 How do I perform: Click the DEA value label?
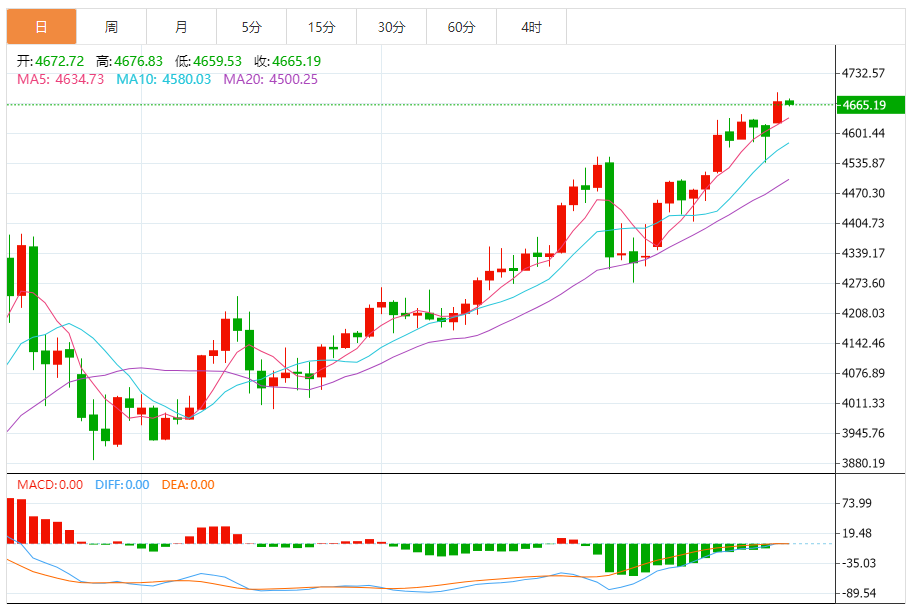[187, 485]
